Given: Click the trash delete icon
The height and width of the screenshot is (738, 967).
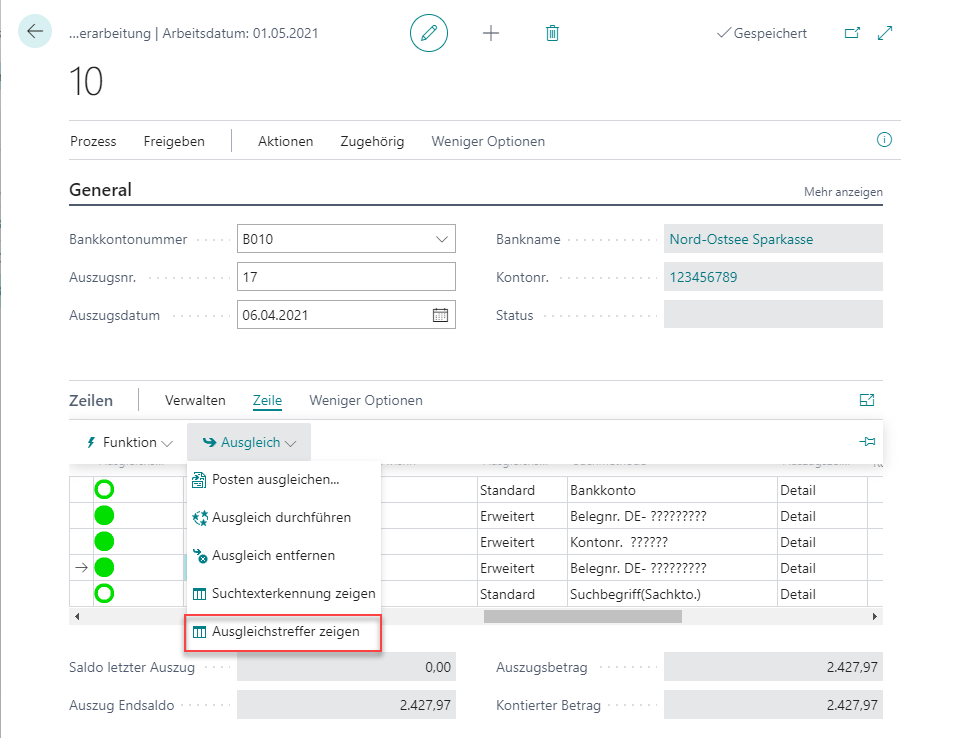Looking at the screenshot, I should point(552,33).
